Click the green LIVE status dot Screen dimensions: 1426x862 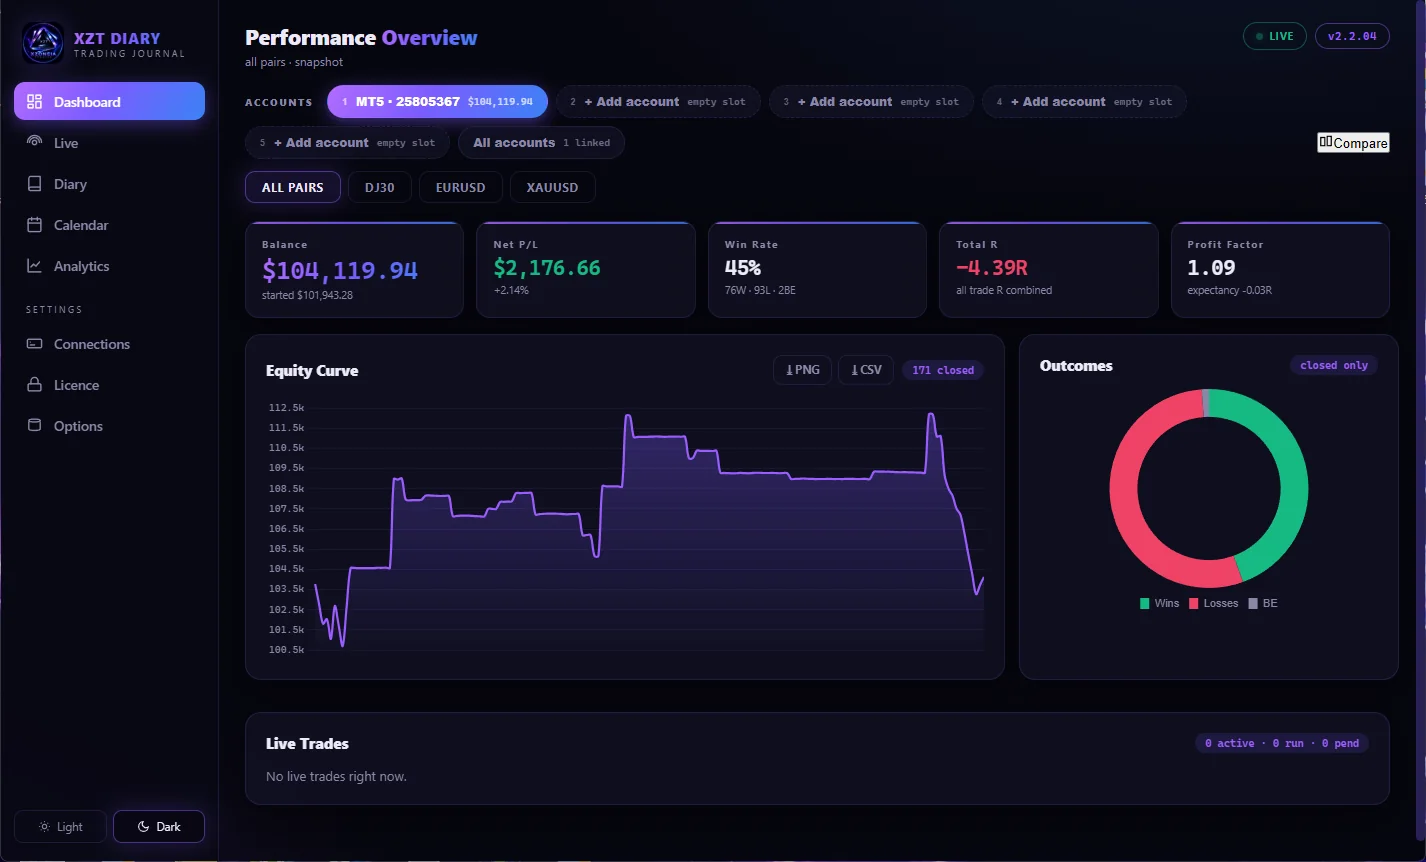1259,36
